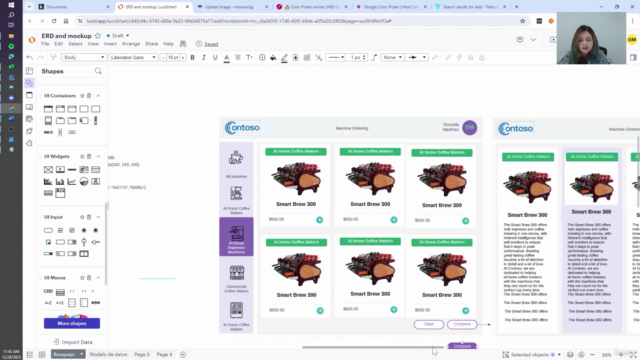Select the format painter icon

point(53,58)
